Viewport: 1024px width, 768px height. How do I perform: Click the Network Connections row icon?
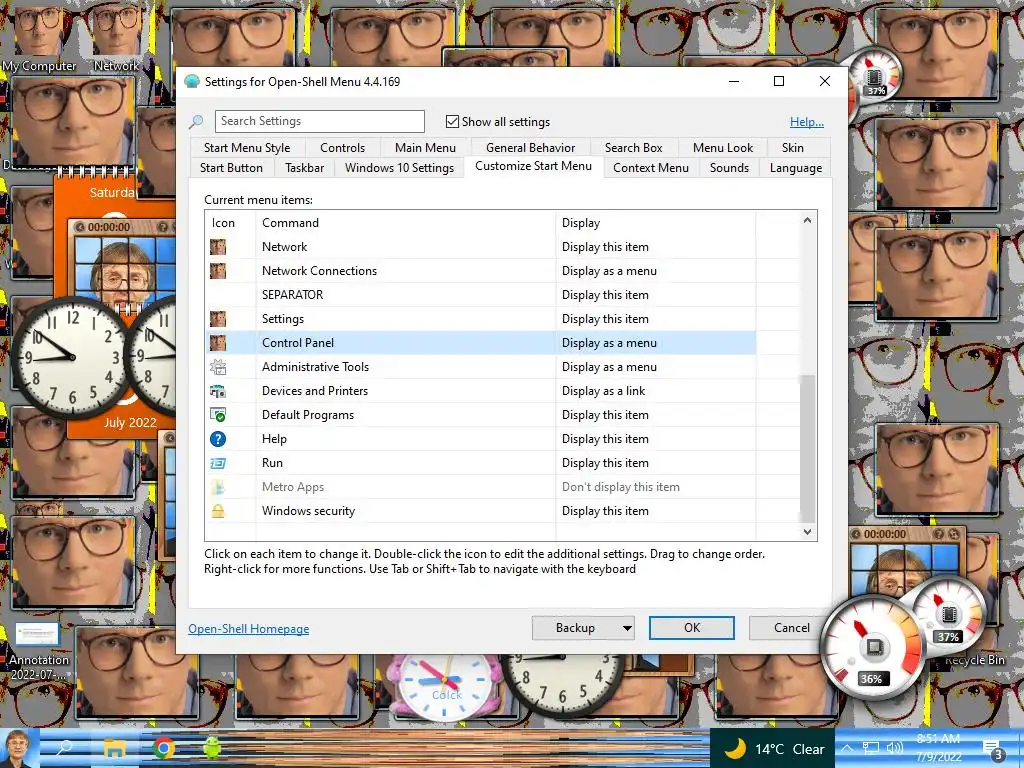coord(218,271)
